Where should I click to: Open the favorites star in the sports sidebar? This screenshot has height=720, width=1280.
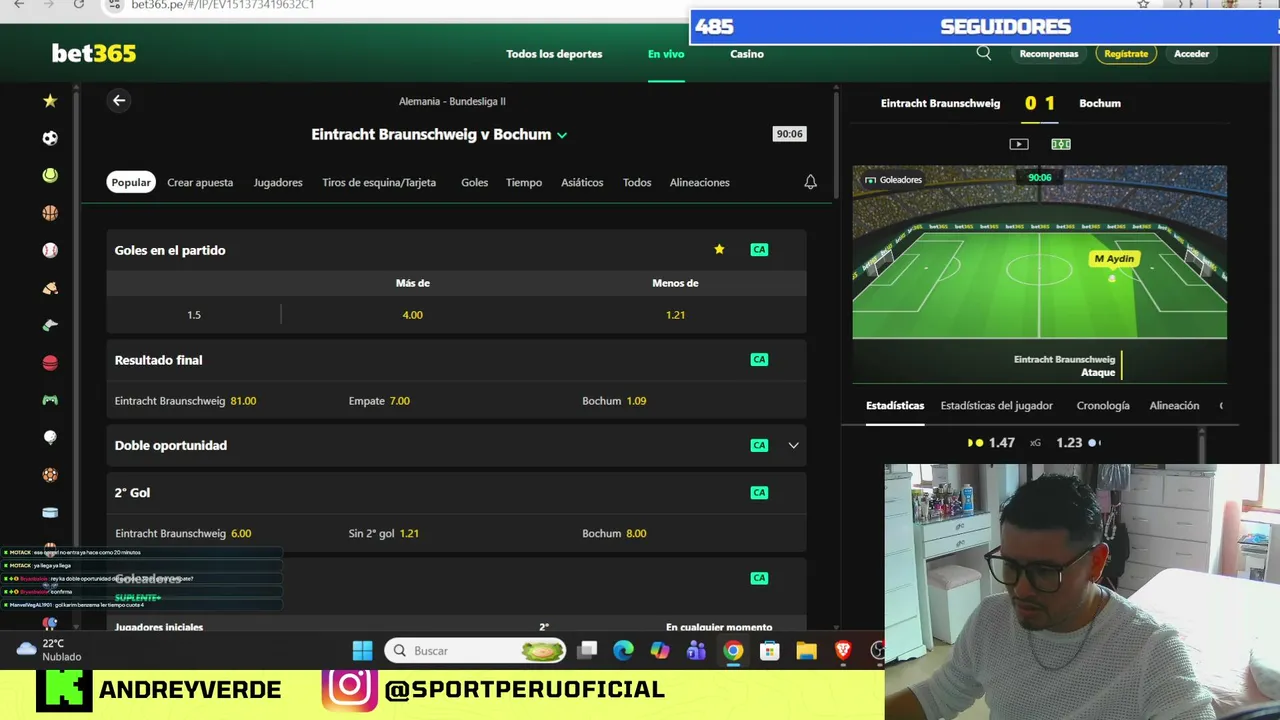point(50,101)
